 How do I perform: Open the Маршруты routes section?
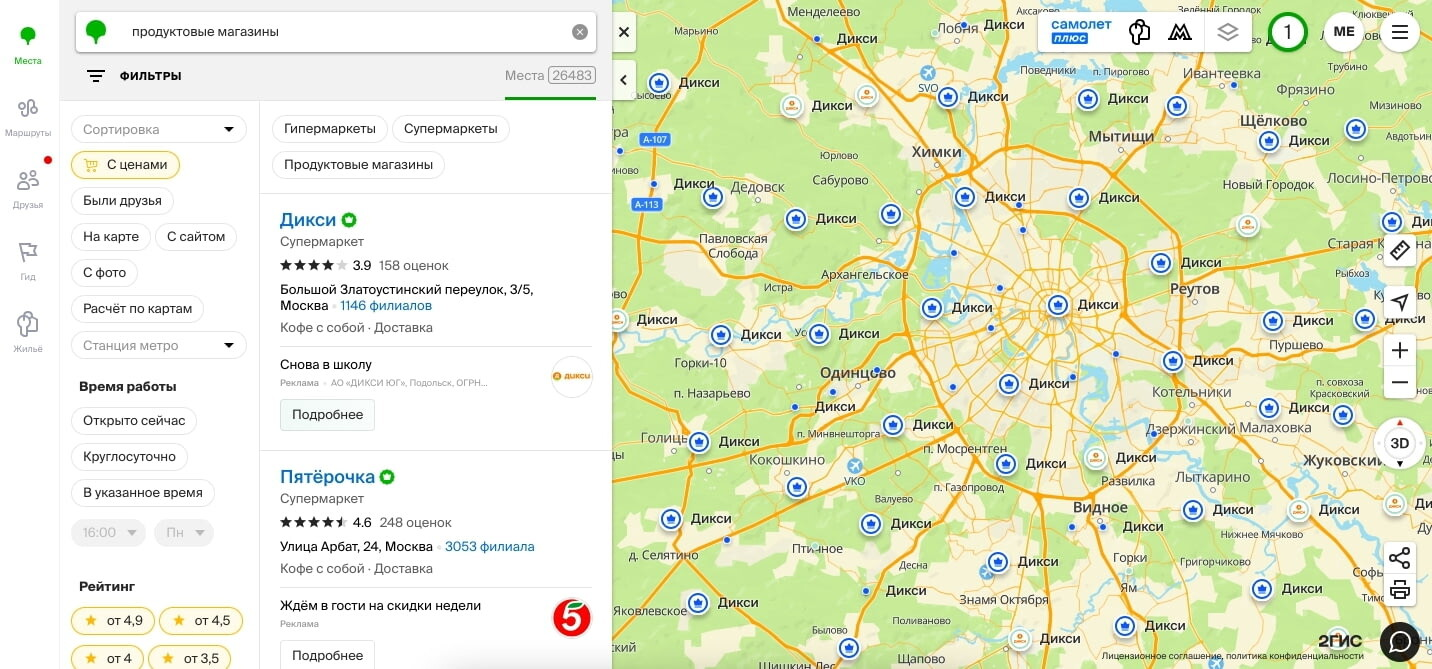(x=28, y=118)
